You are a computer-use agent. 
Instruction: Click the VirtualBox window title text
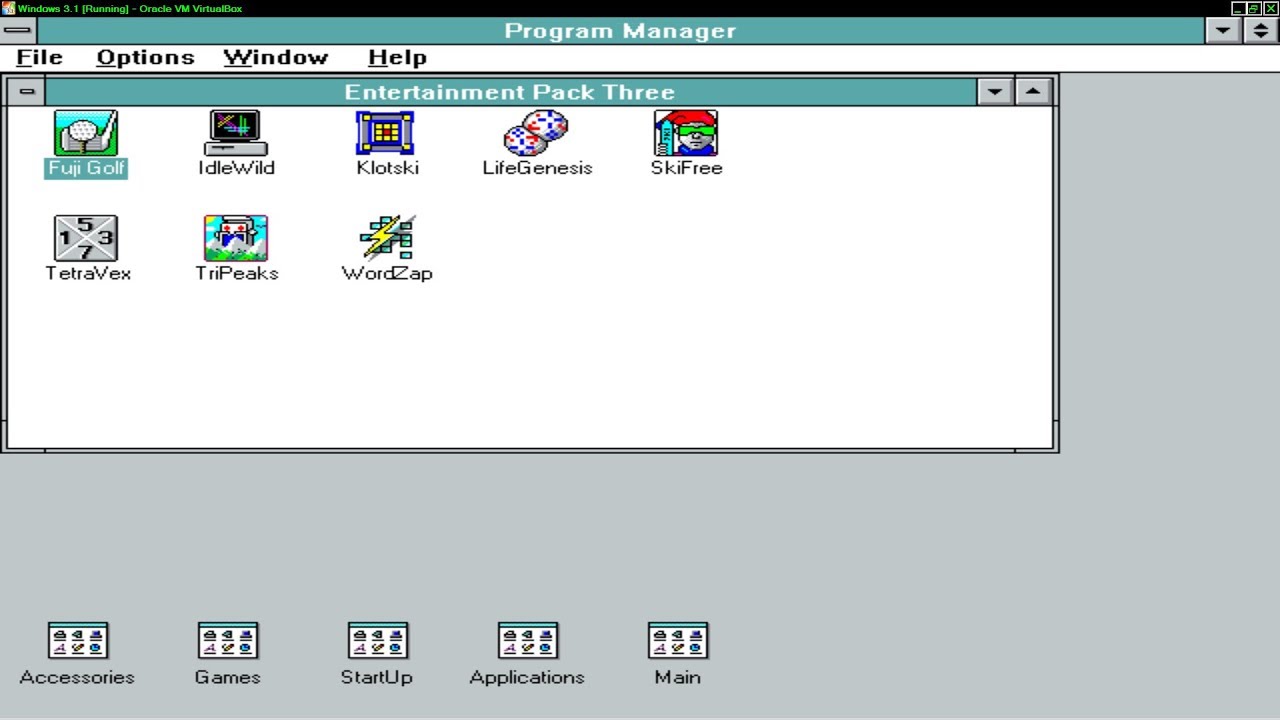click(x=130, y=8)
